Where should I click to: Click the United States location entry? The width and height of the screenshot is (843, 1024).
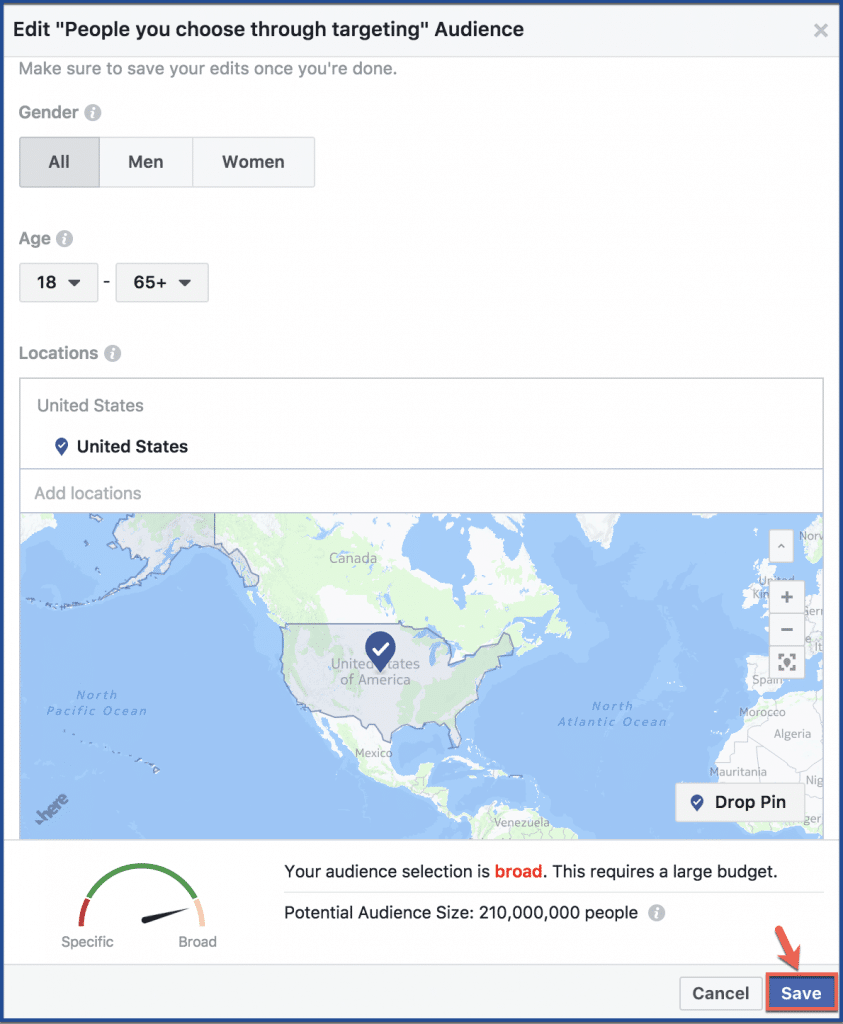point(132,447)
